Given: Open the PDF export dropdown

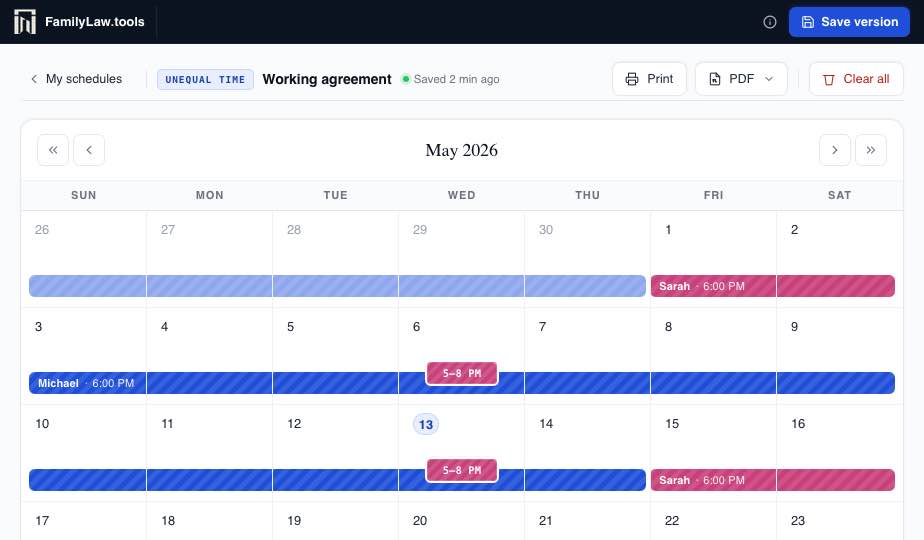Looking at the screenshot, I should pyautogui.click(x=741, y=79).
